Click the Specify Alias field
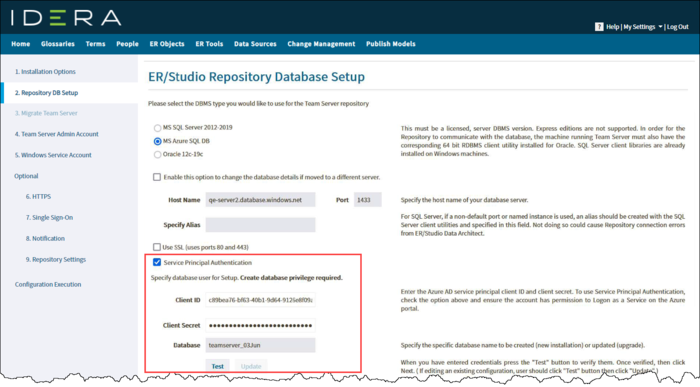 pyautogui.click(x=260, y=225)
